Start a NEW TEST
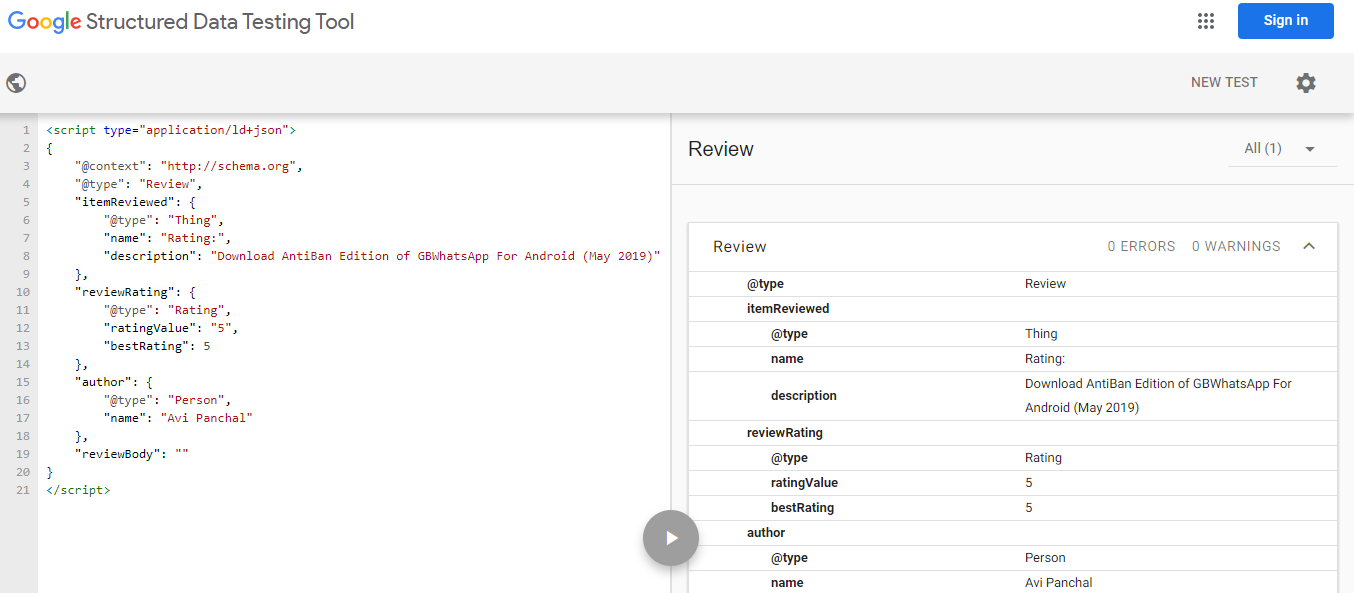Viewport: 1354px width, 593px height. pos(1223,83)
